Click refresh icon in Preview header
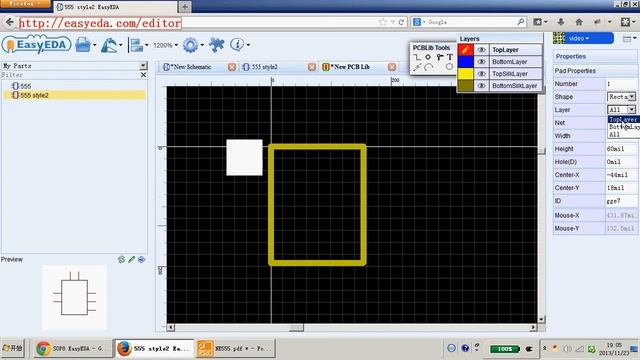This screenshot has height=360, width=640. (x=121, y=259)
